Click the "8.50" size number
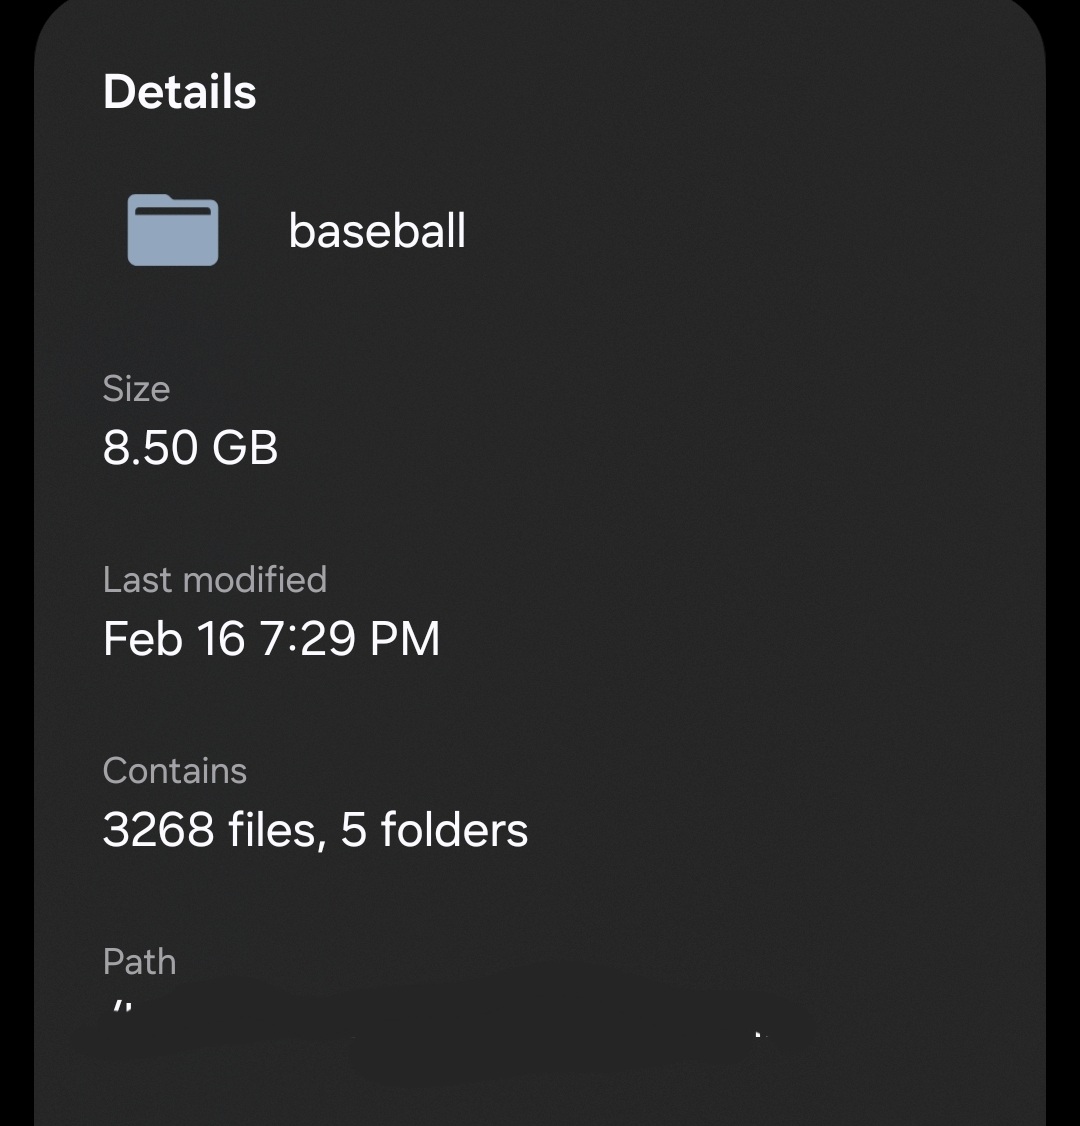The height and width of the screenshot is (1126, 1080). (x=150, y=447)
